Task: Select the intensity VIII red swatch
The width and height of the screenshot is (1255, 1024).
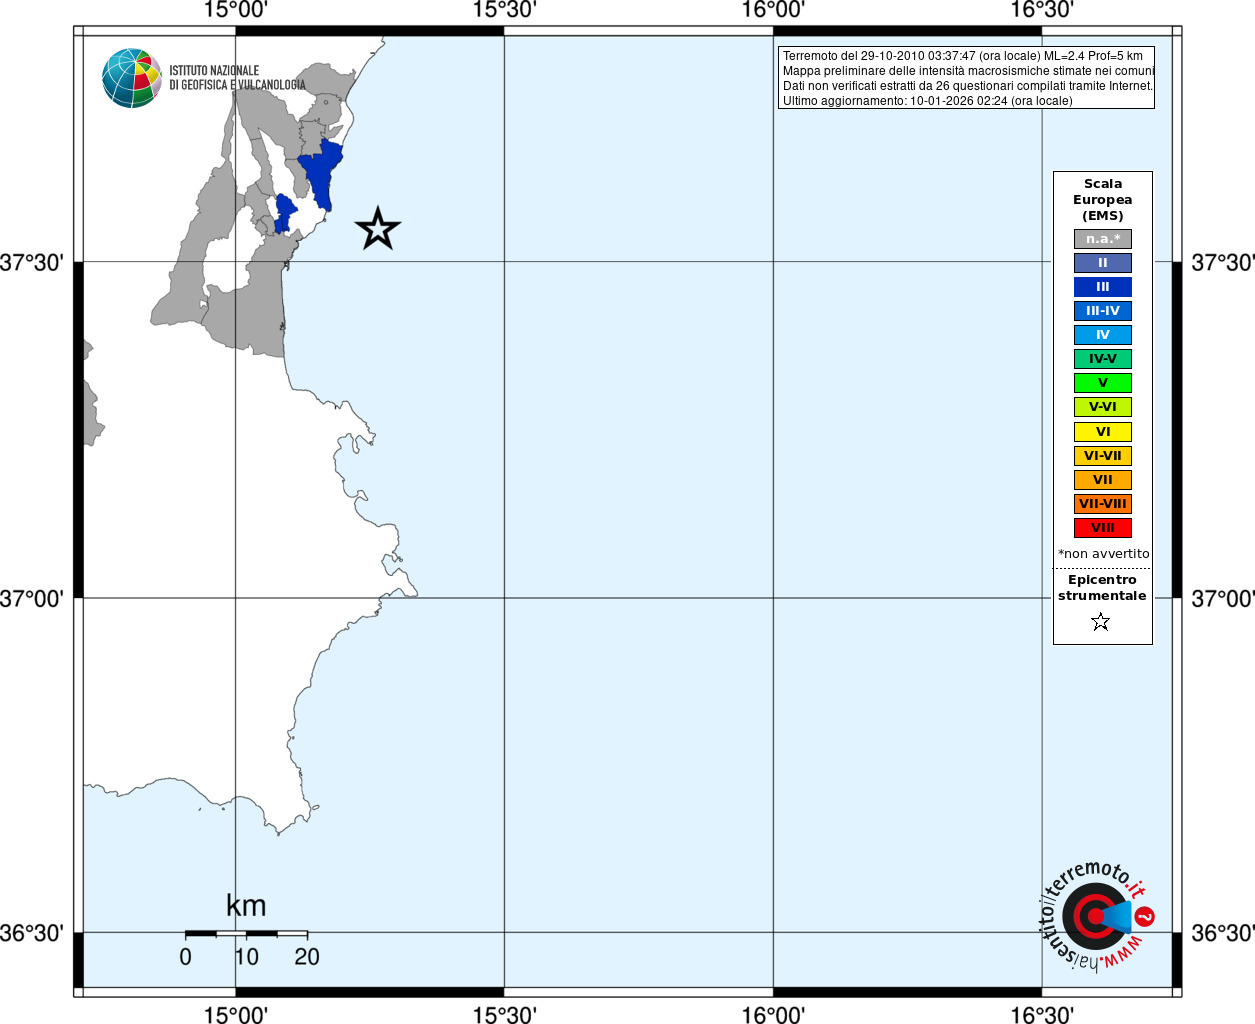Action: point(1103,528)
